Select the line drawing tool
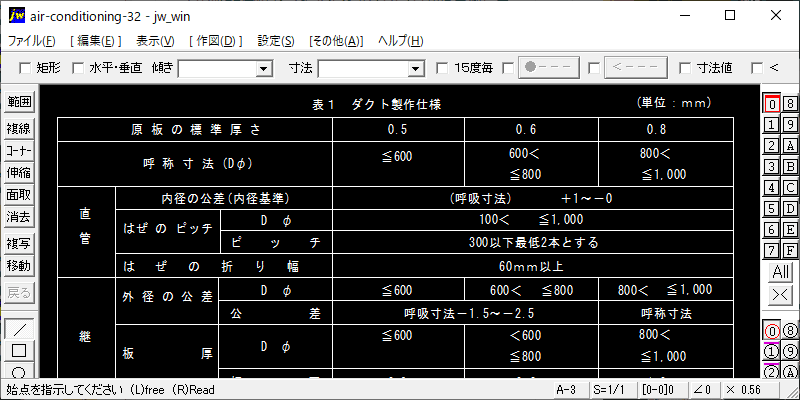This screenshot has width=800, height=400. [x=20, y=329]
